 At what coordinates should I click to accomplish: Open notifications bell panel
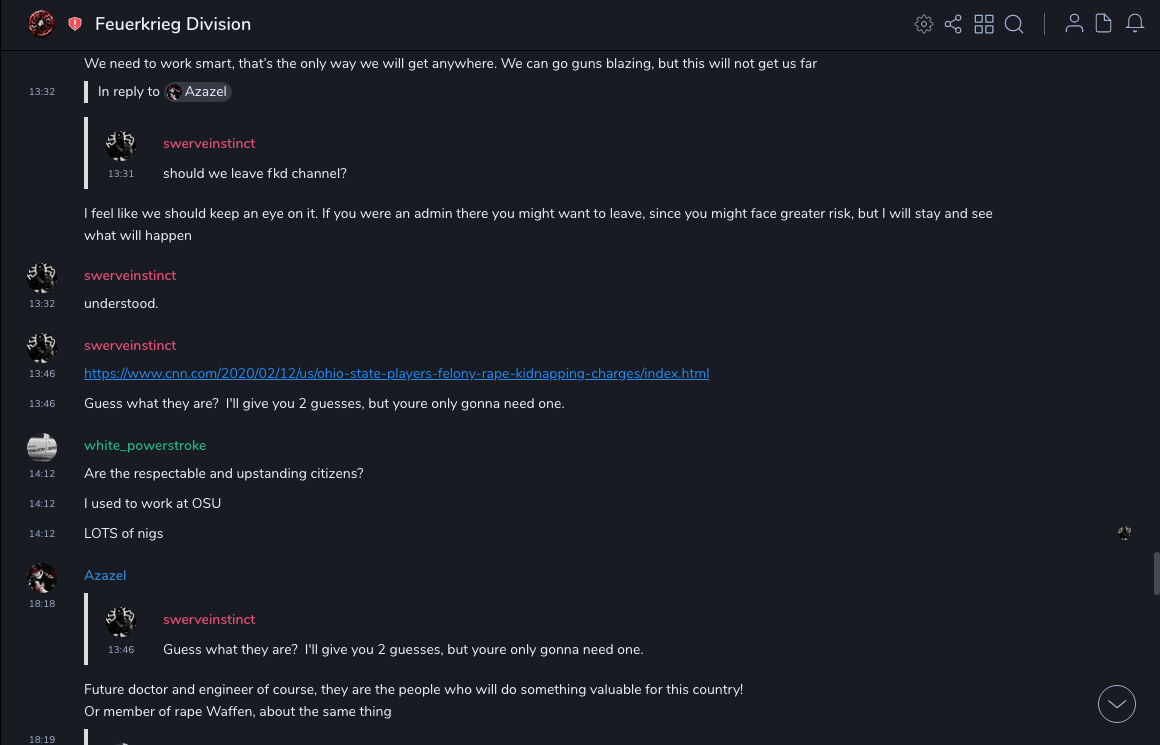click(1135, 24)
